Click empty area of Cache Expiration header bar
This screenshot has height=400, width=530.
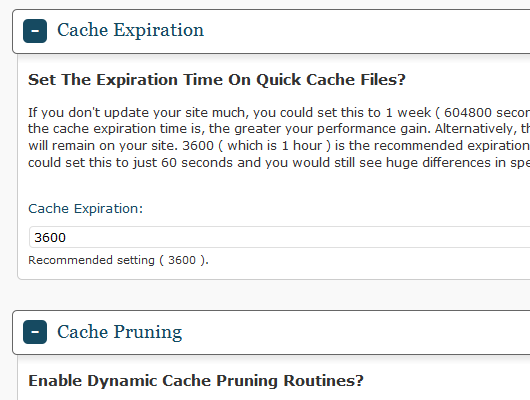tap(365, 31)
